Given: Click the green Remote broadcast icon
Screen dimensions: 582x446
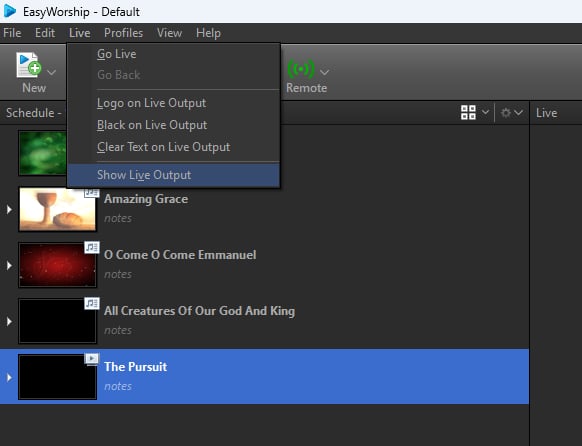Looking at the screenshot, I should (x=301, y=69).
